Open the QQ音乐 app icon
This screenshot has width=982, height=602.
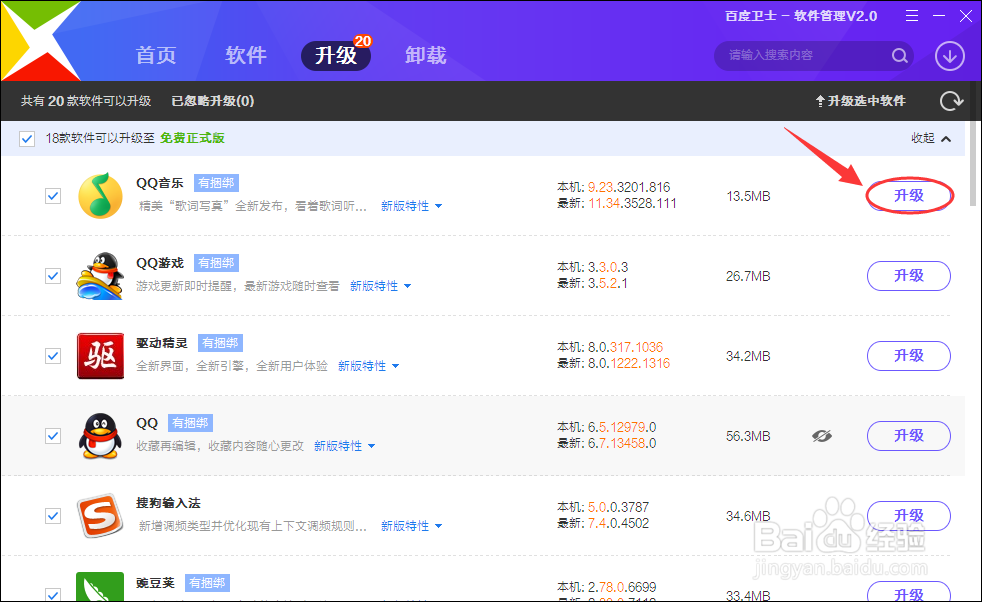coord(100,195)
